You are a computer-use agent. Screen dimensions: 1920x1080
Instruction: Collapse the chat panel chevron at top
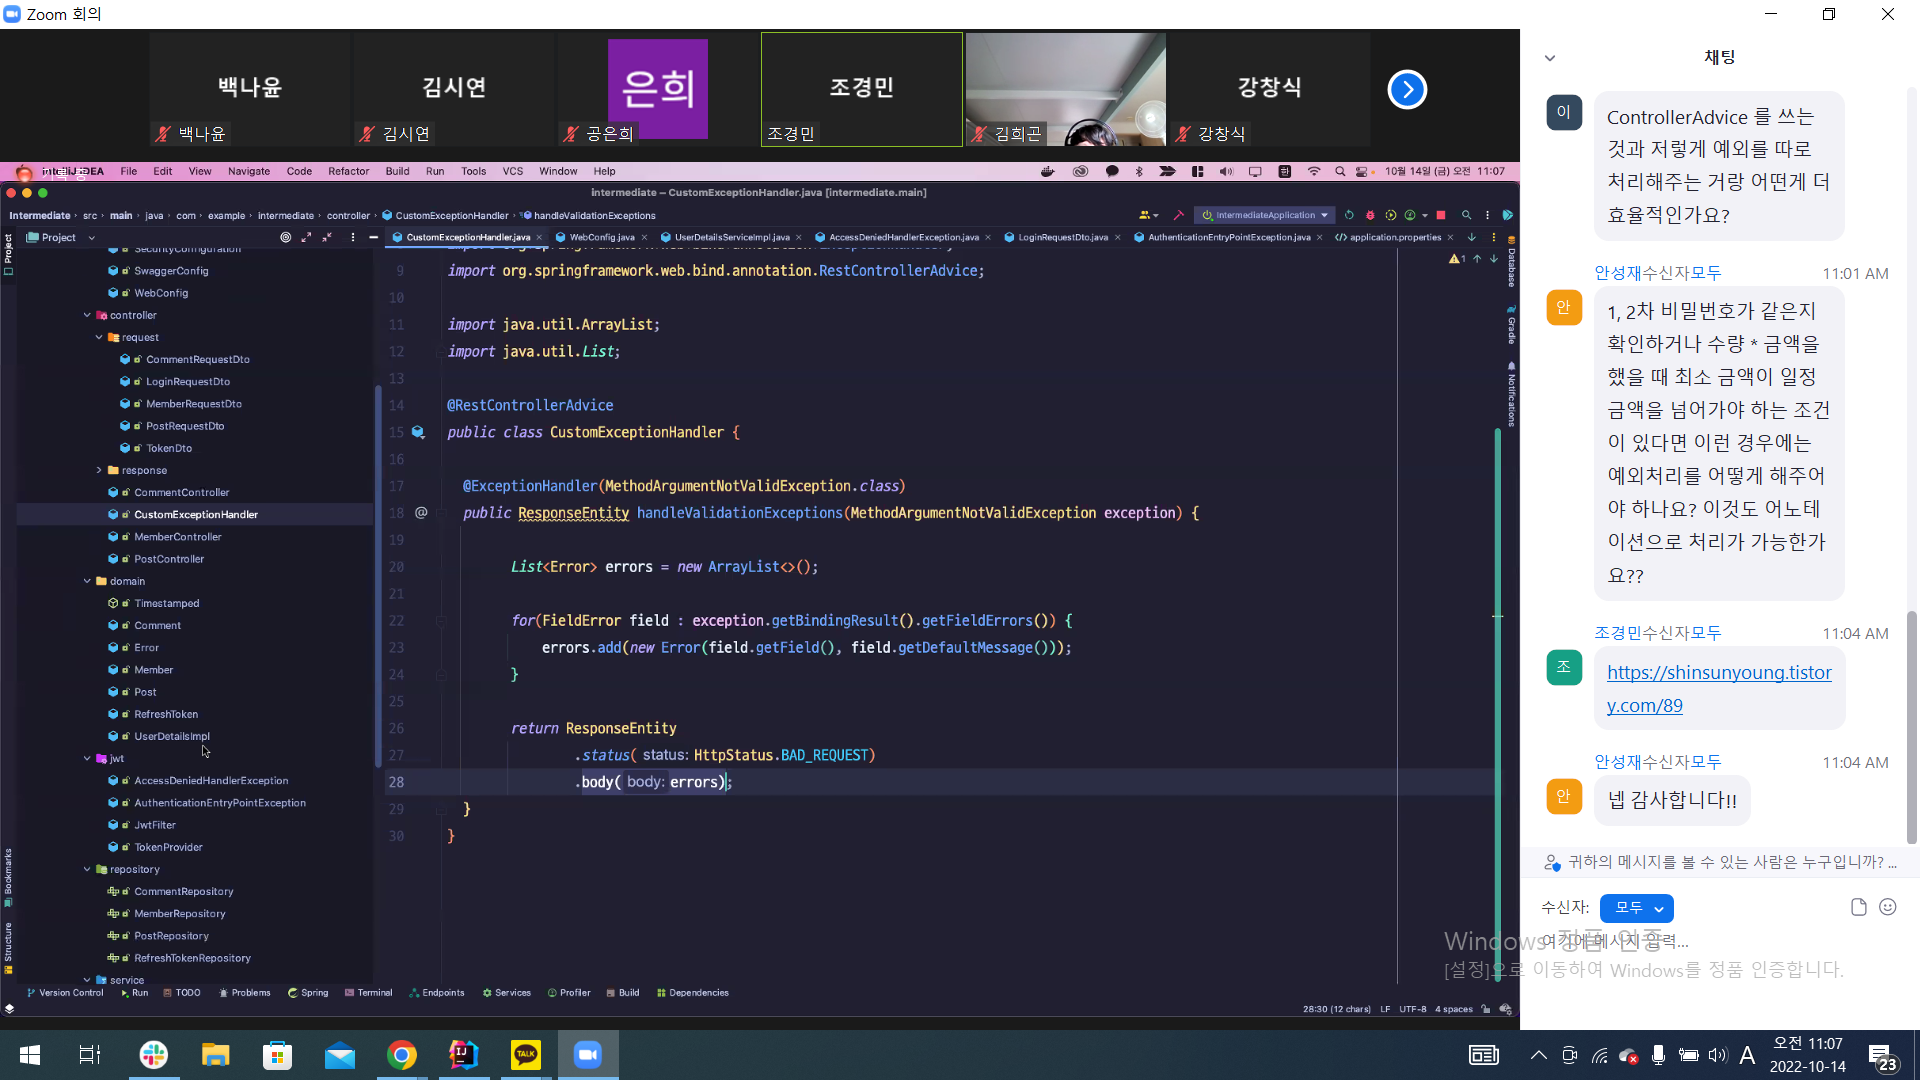coord(1550,58)
